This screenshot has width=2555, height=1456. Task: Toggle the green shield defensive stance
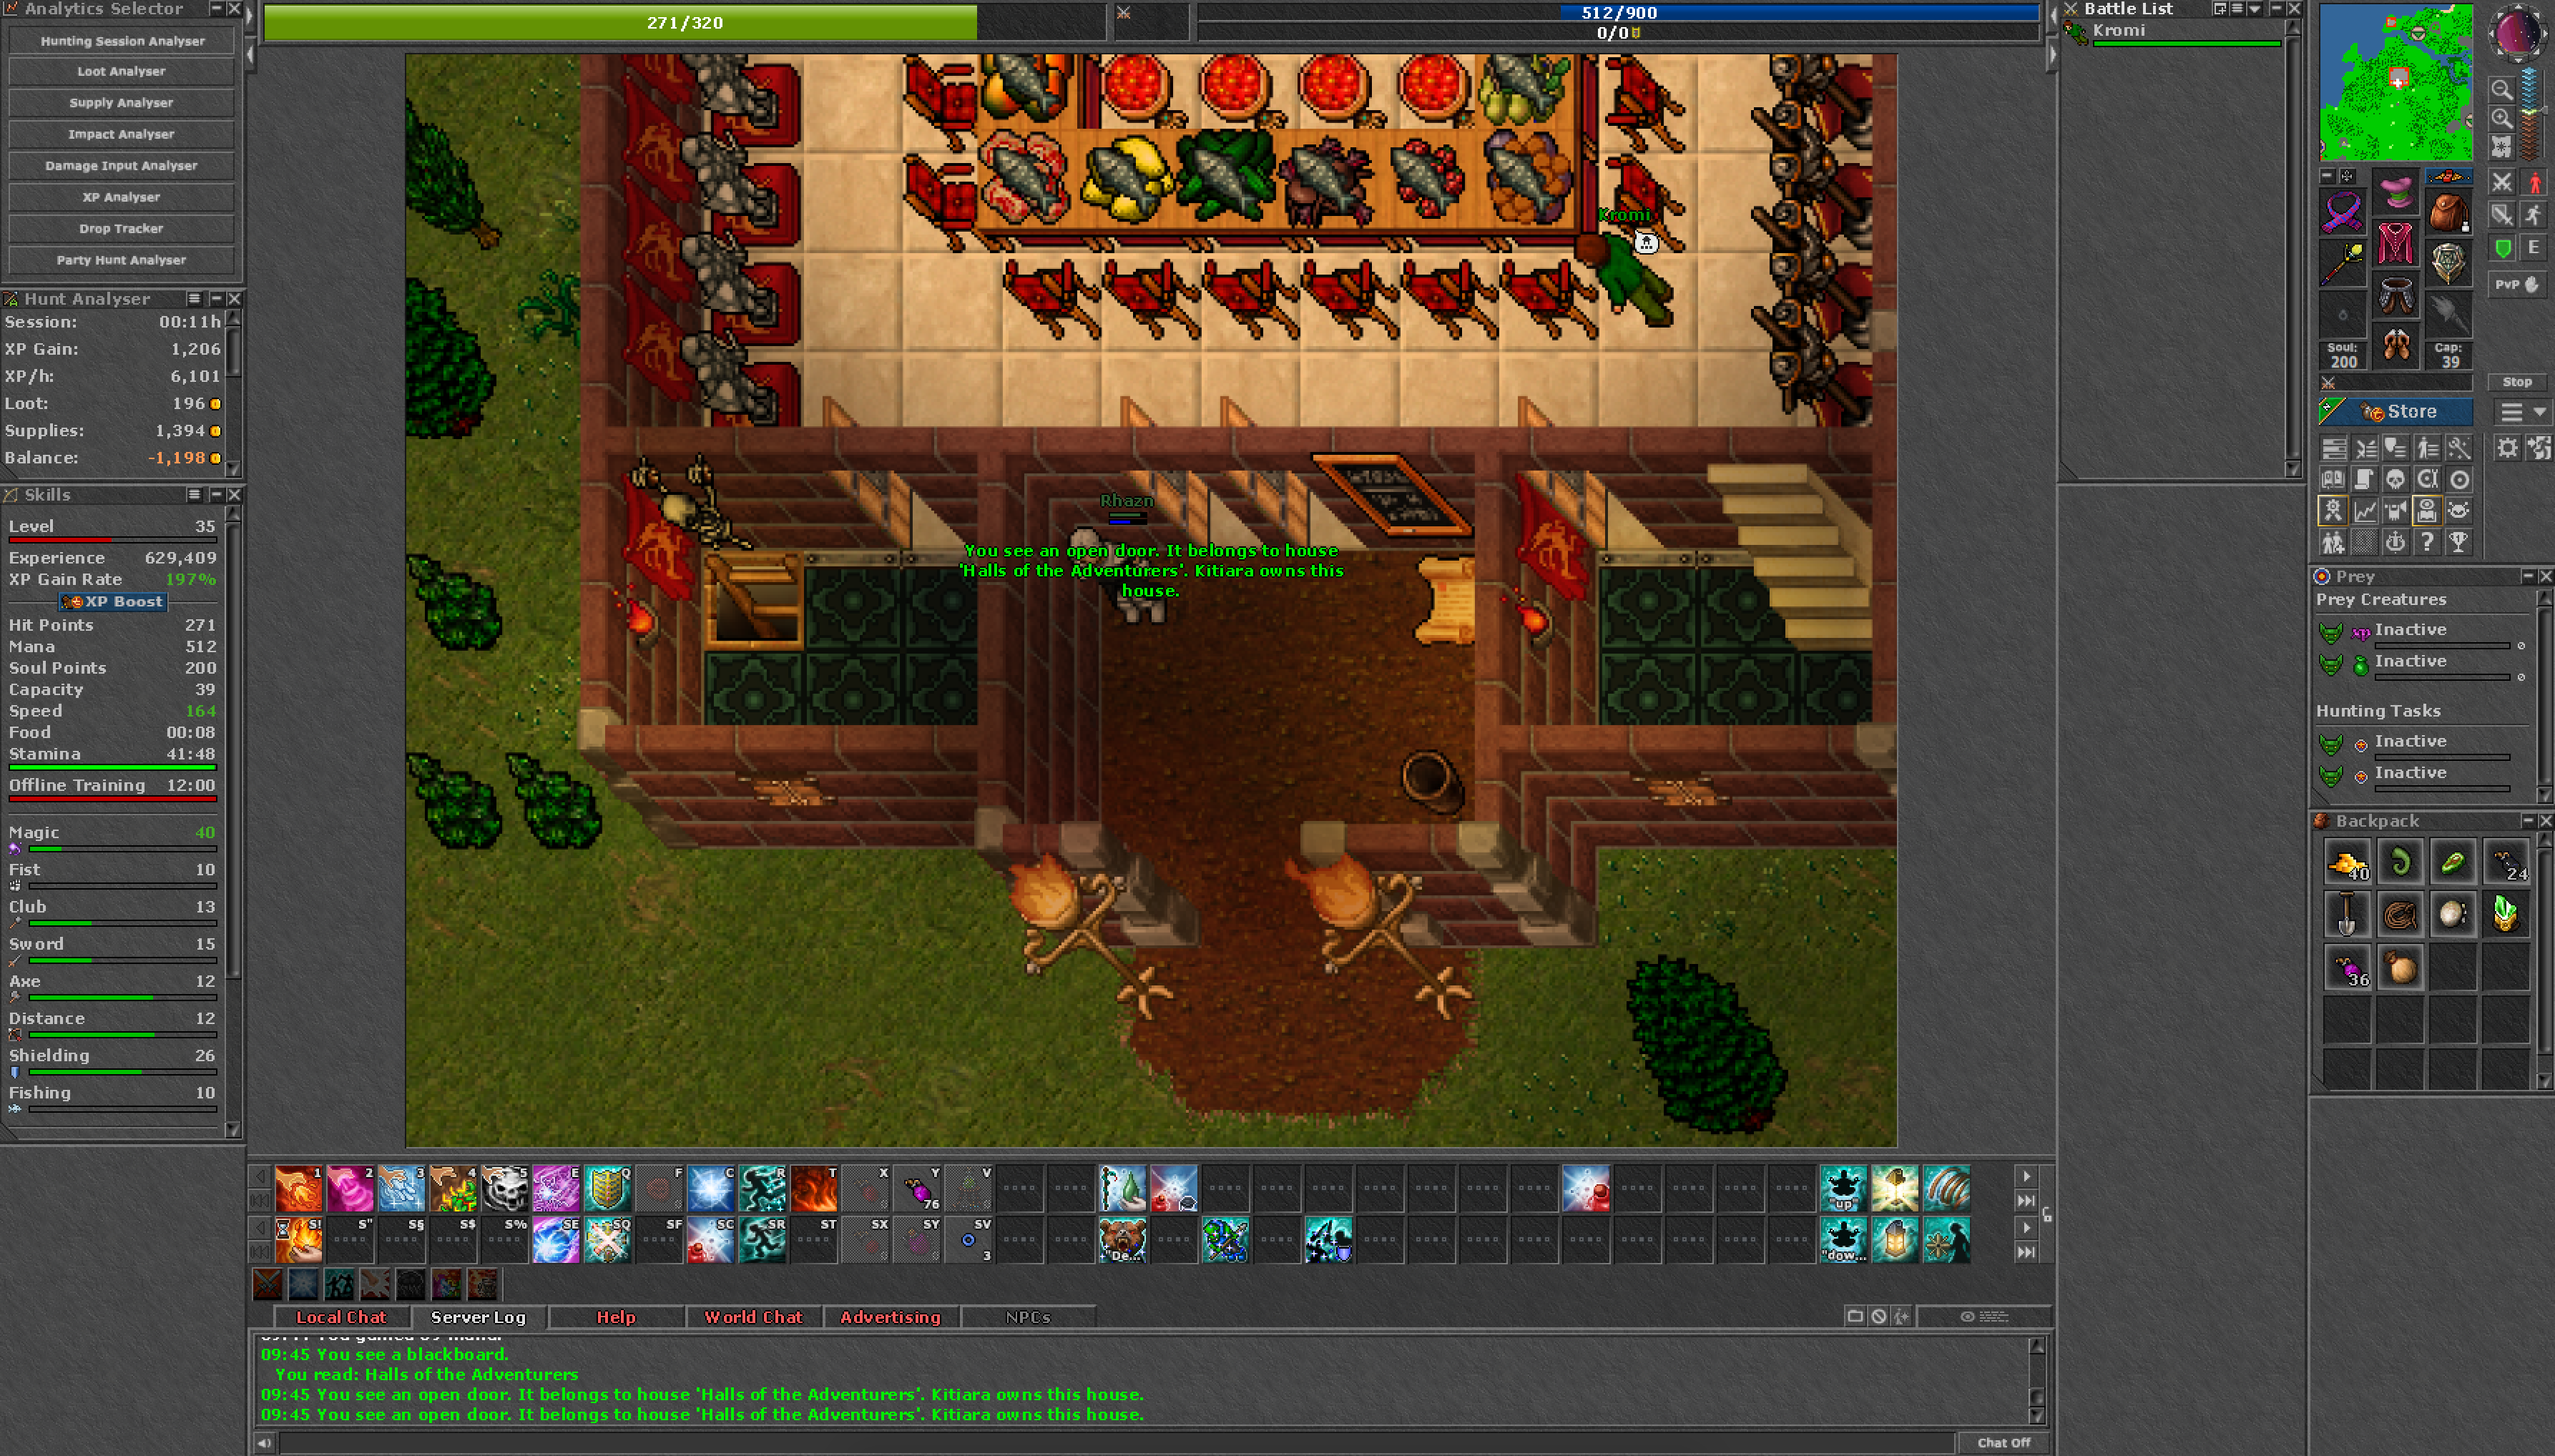pos(2503,248)
